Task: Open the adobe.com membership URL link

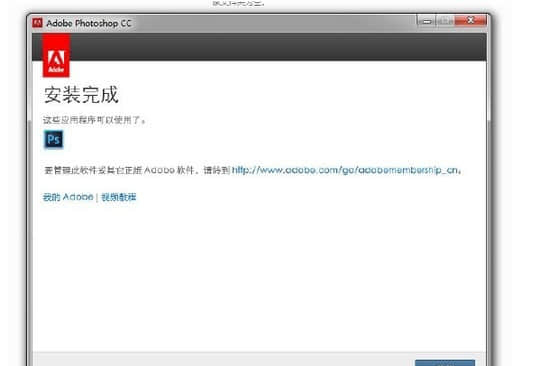Action: 346,170
